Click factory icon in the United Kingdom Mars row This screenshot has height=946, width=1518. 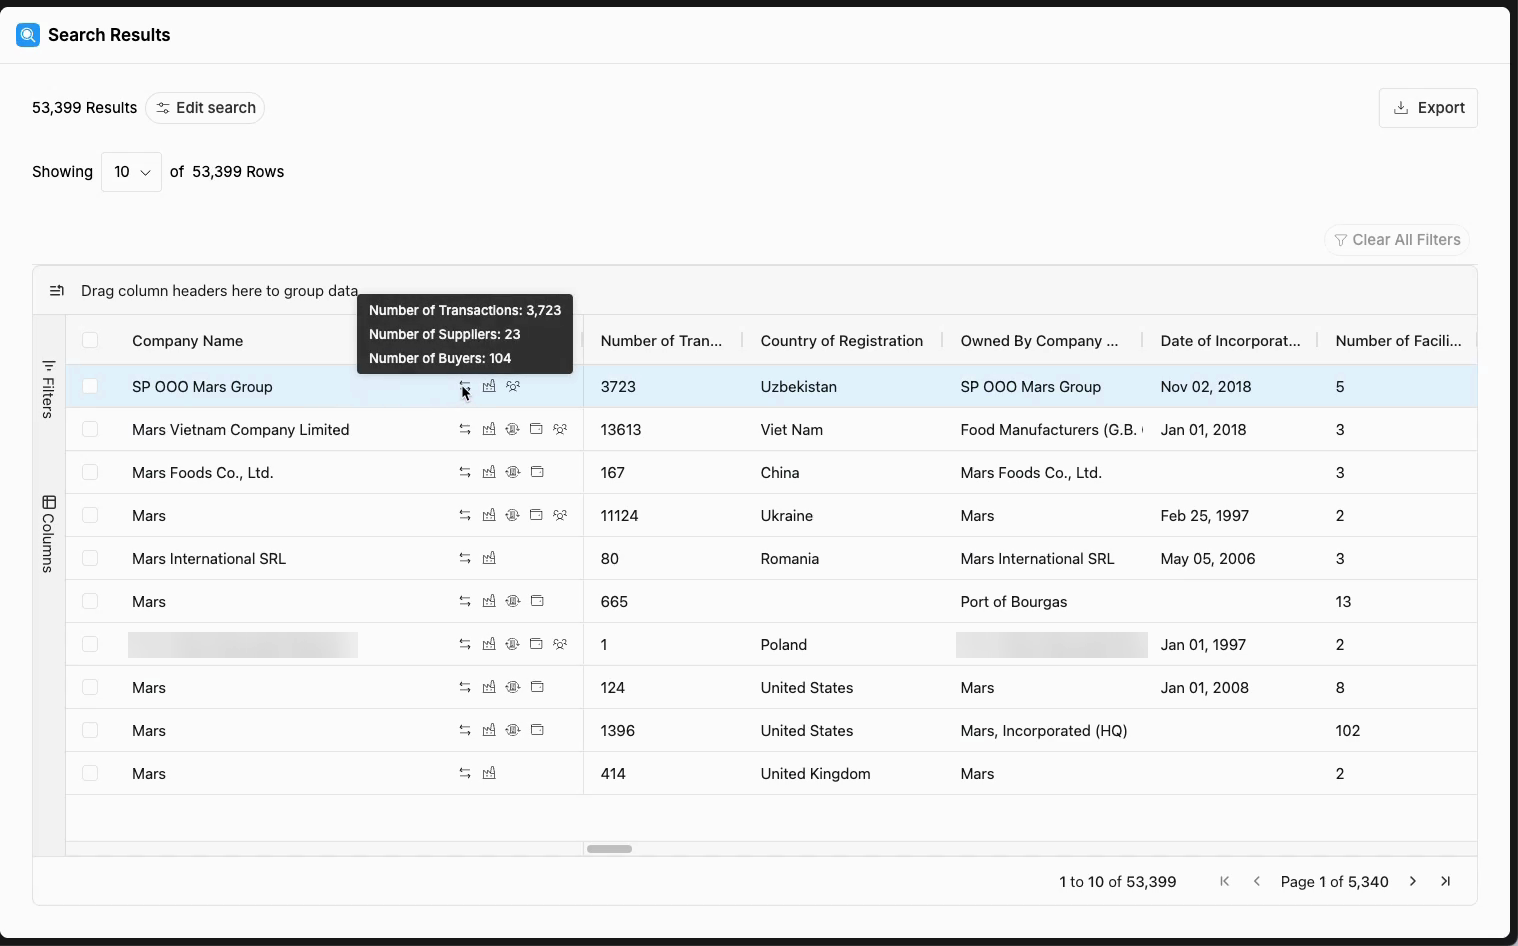coord(489,773)
